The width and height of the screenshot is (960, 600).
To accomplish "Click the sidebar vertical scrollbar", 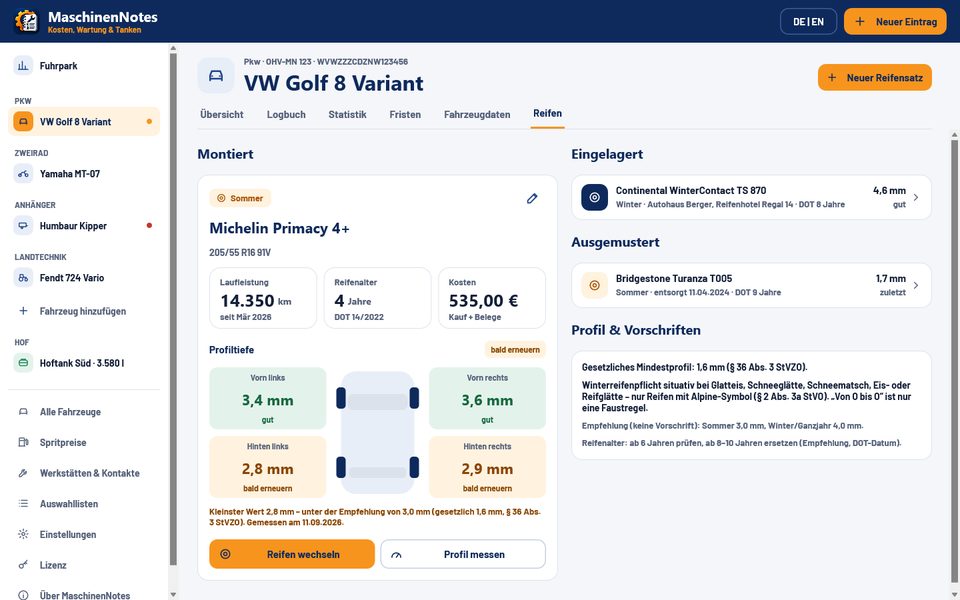I will [173, 309].
